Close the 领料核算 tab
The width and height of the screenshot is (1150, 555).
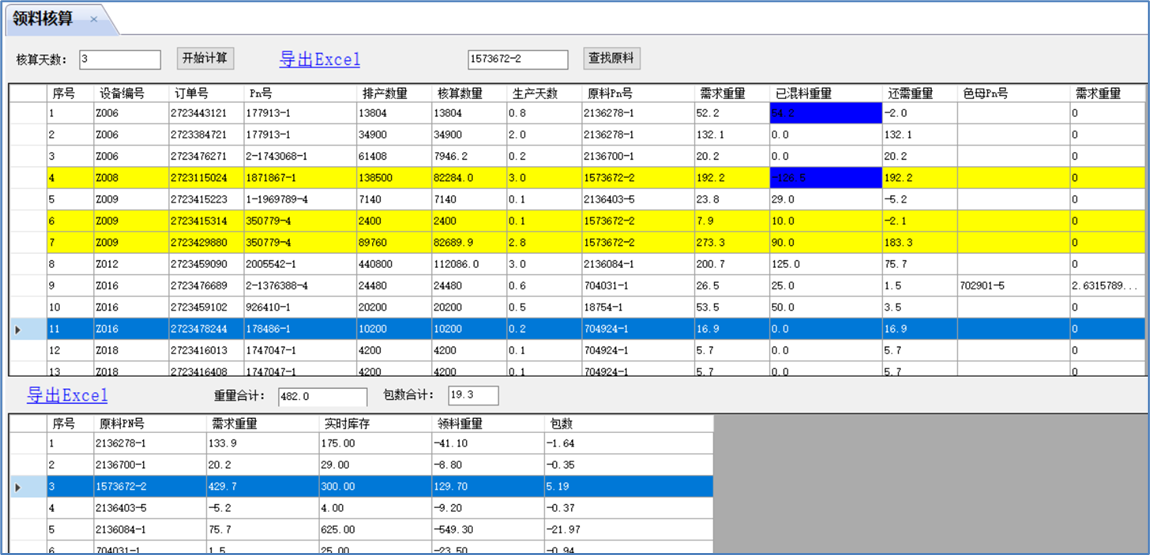94,19
